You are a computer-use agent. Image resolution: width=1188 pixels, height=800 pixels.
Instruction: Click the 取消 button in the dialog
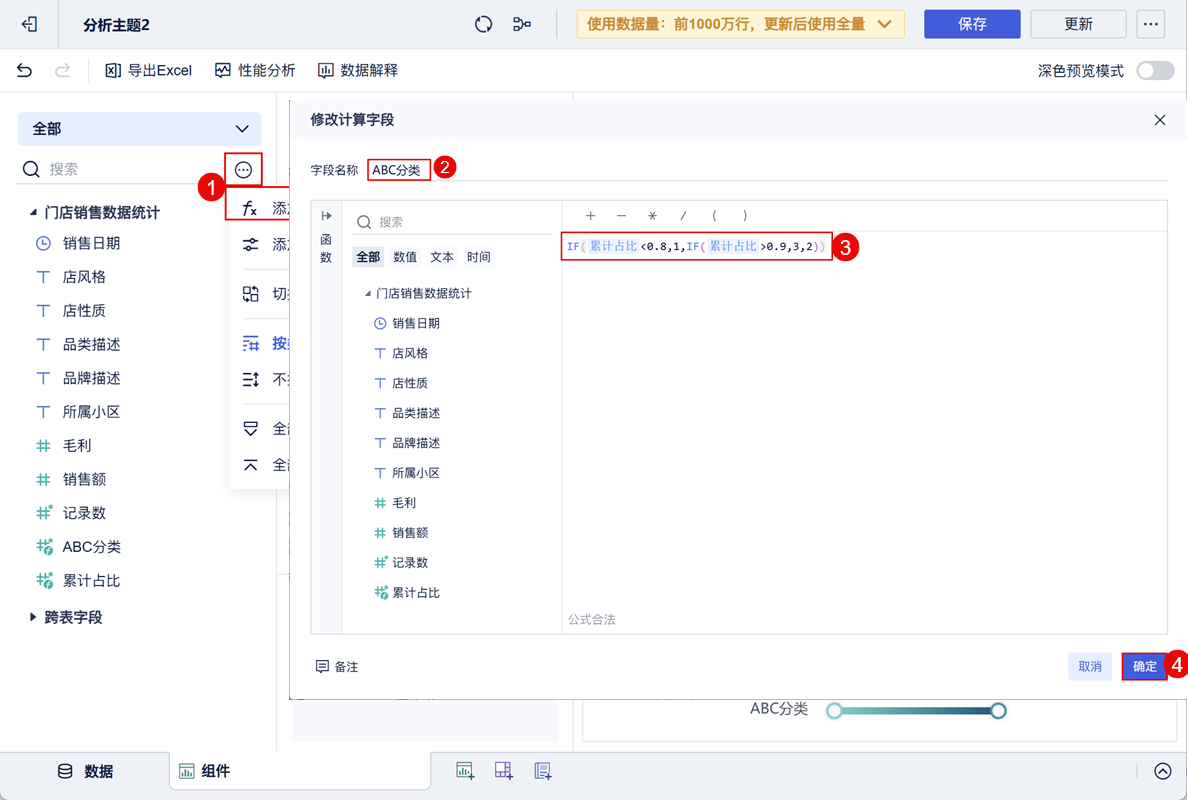pyautogui.click(x=1089, y=666)
